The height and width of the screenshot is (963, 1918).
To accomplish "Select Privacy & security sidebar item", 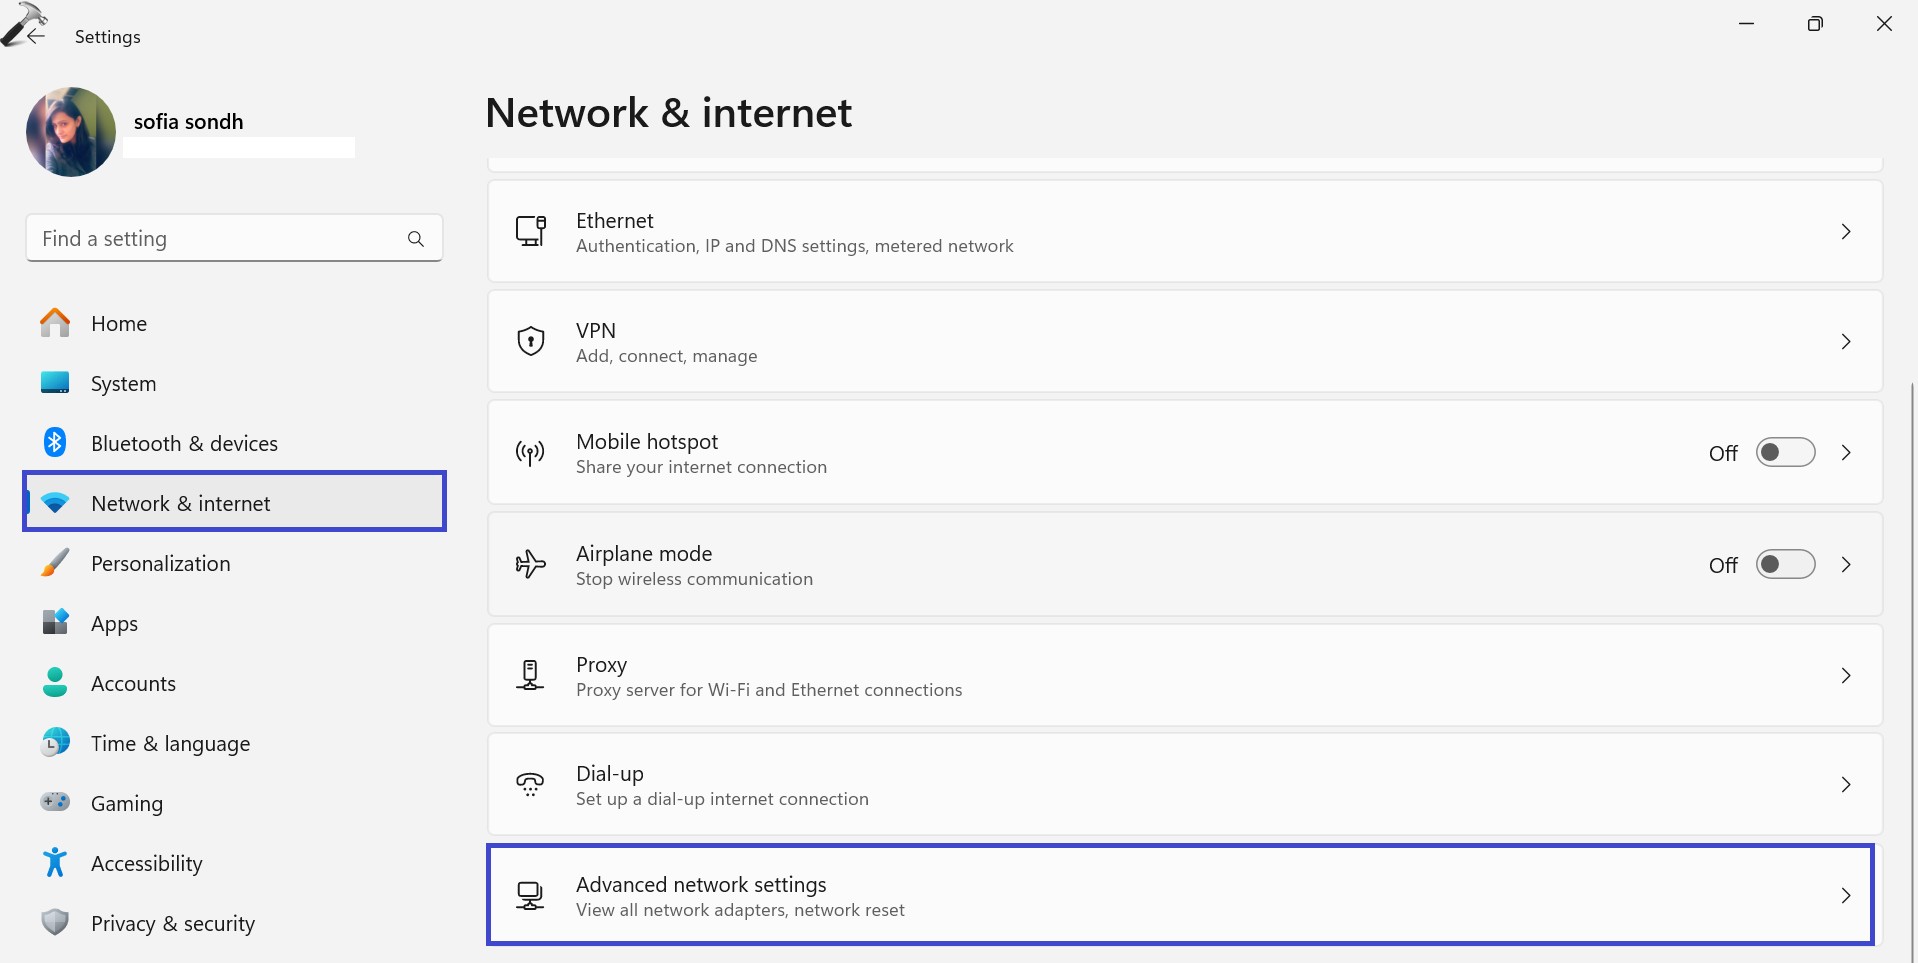I will pos(172,923).
